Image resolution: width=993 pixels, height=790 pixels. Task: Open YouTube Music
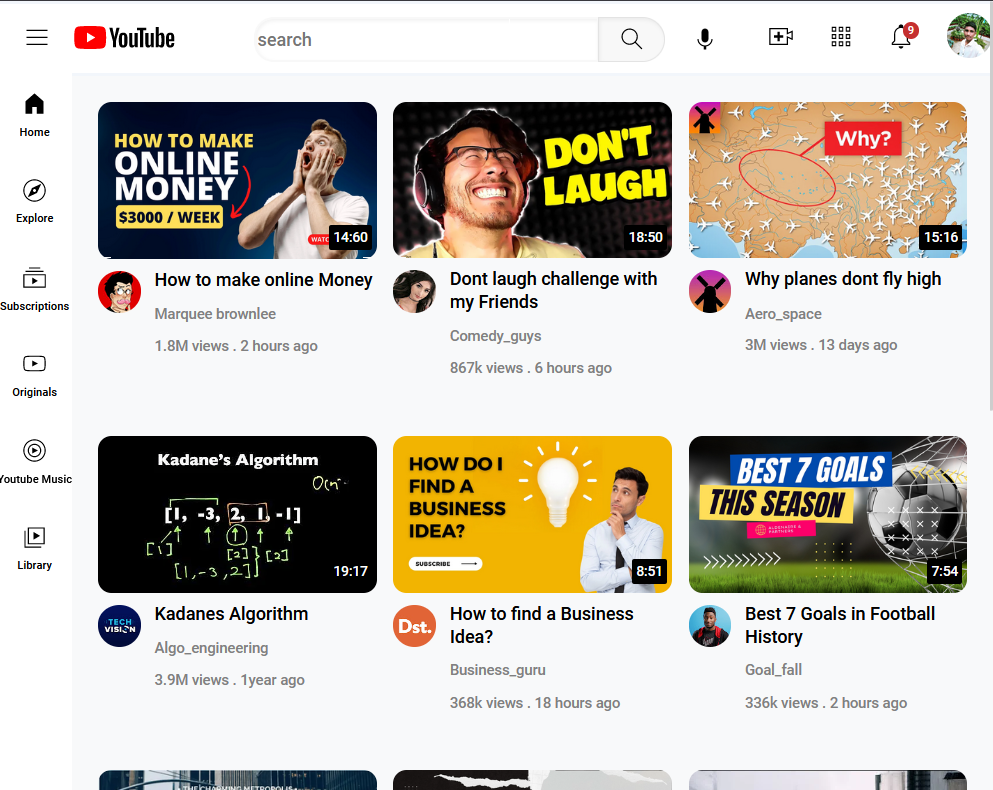tap(34, 460)
